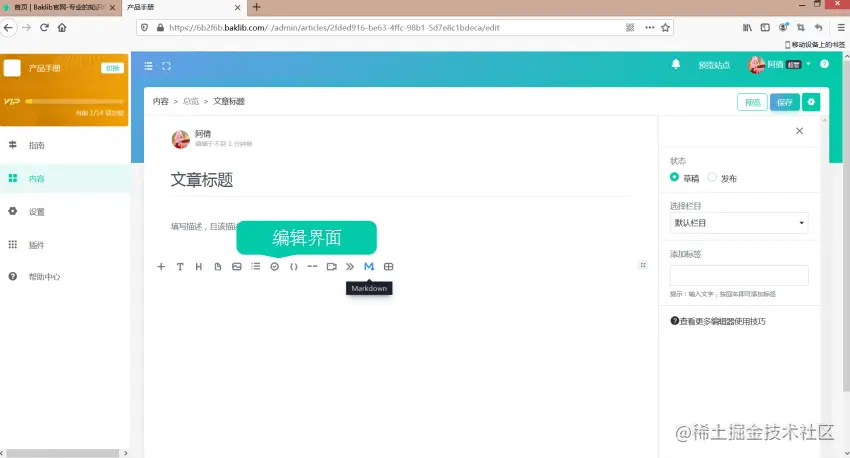Toggle the sidebar menu list icon
This screenshot has width=850, height=458.
149,66
